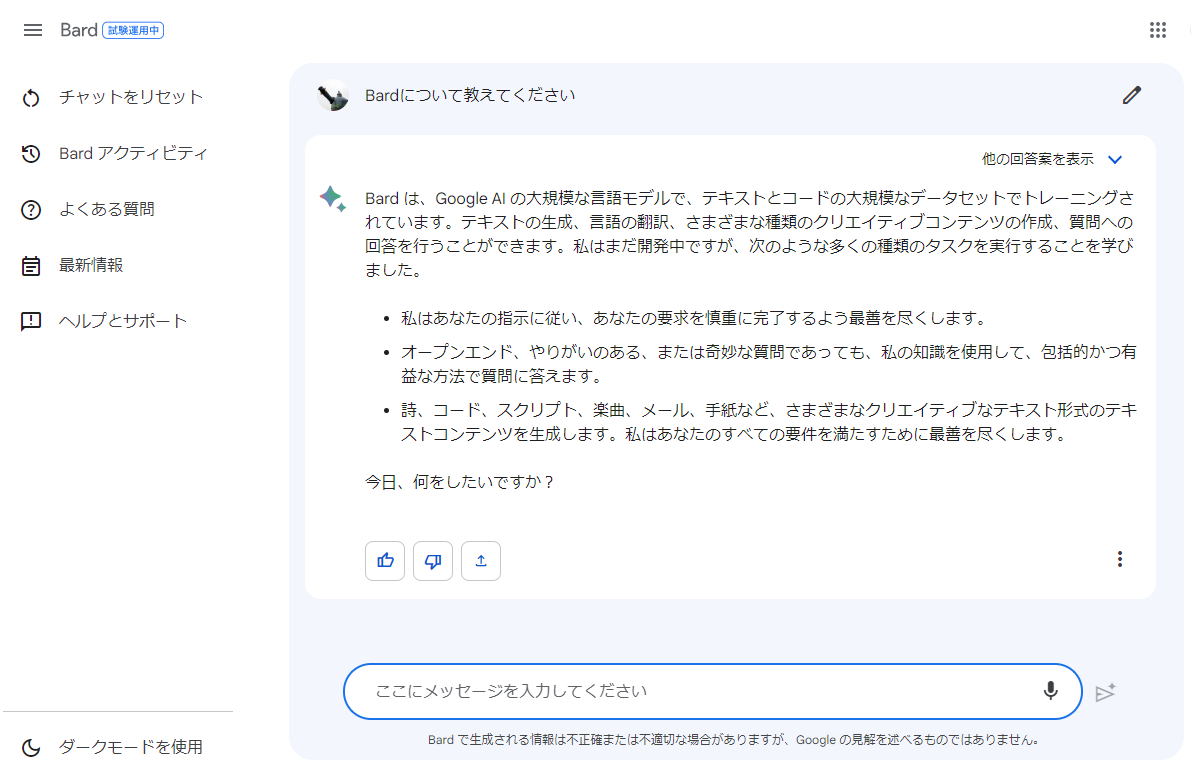The width and height of the screenshot is (1191, 760).
Task: Click the help and support feedback icon
Action: tap(31, 321)
